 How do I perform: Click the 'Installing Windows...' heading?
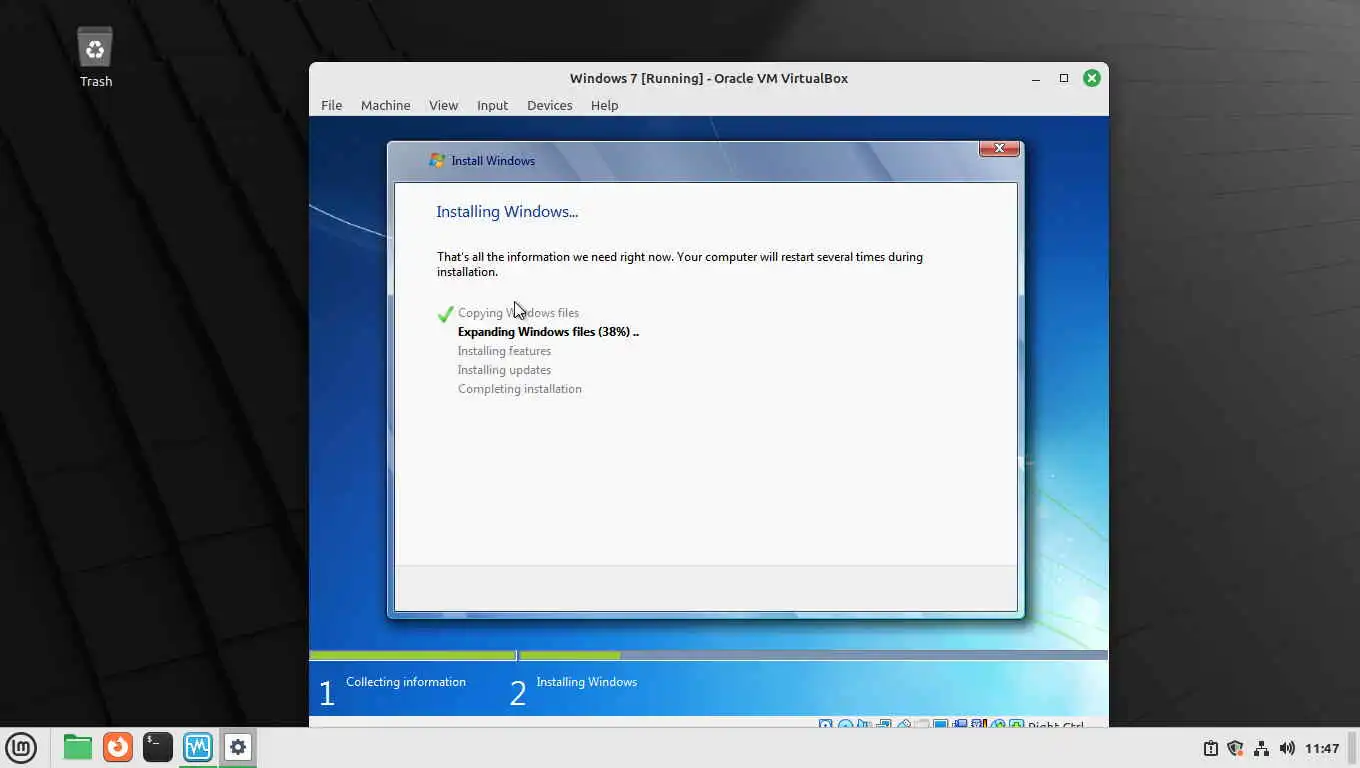coord(507,212)
